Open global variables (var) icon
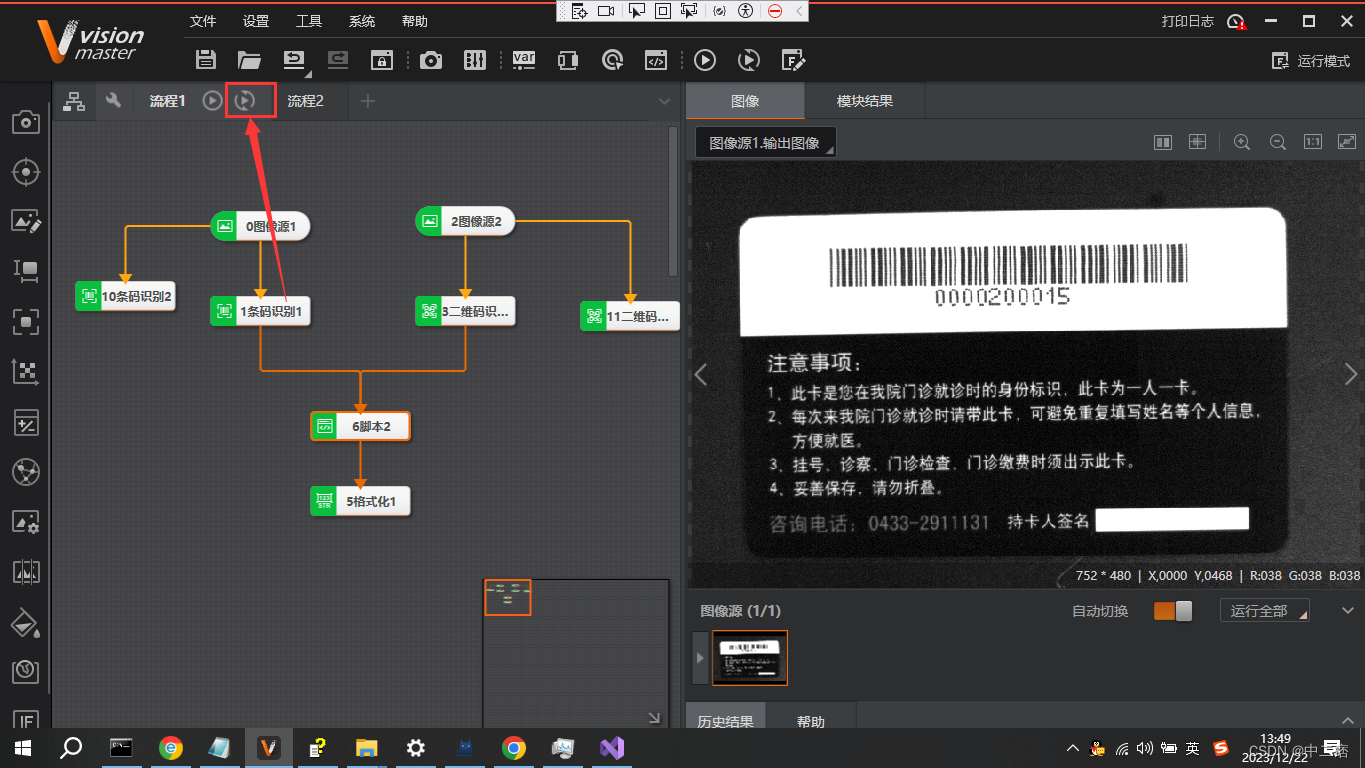1365x768 pixels. [x=524, y=60]
